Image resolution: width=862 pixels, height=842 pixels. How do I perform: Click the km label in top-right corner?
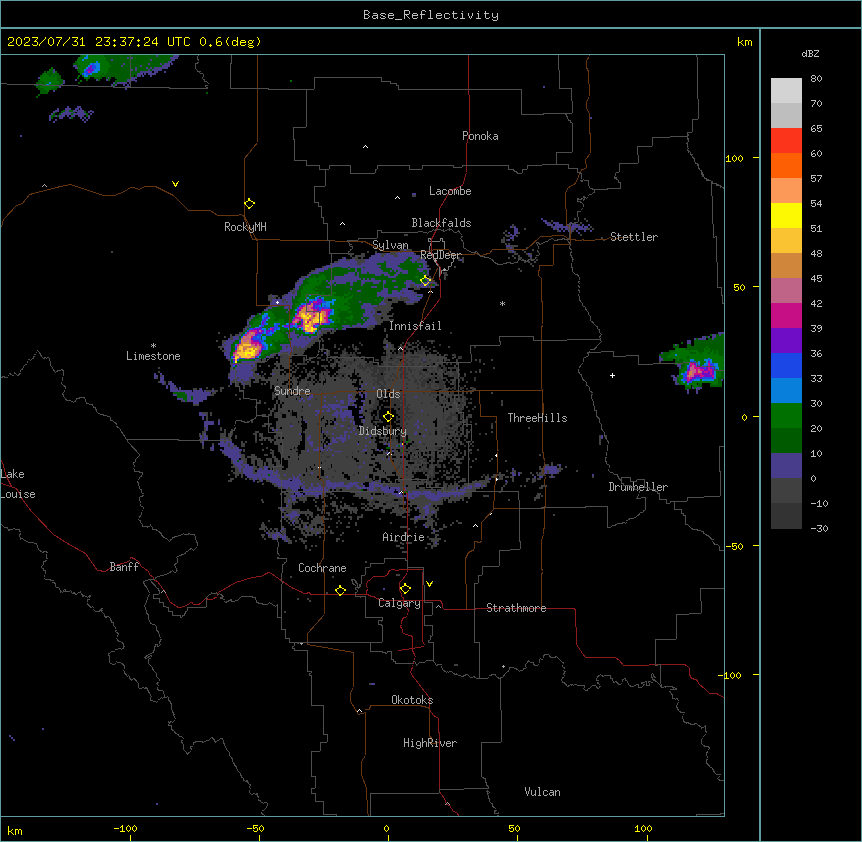tap(745, 42)
